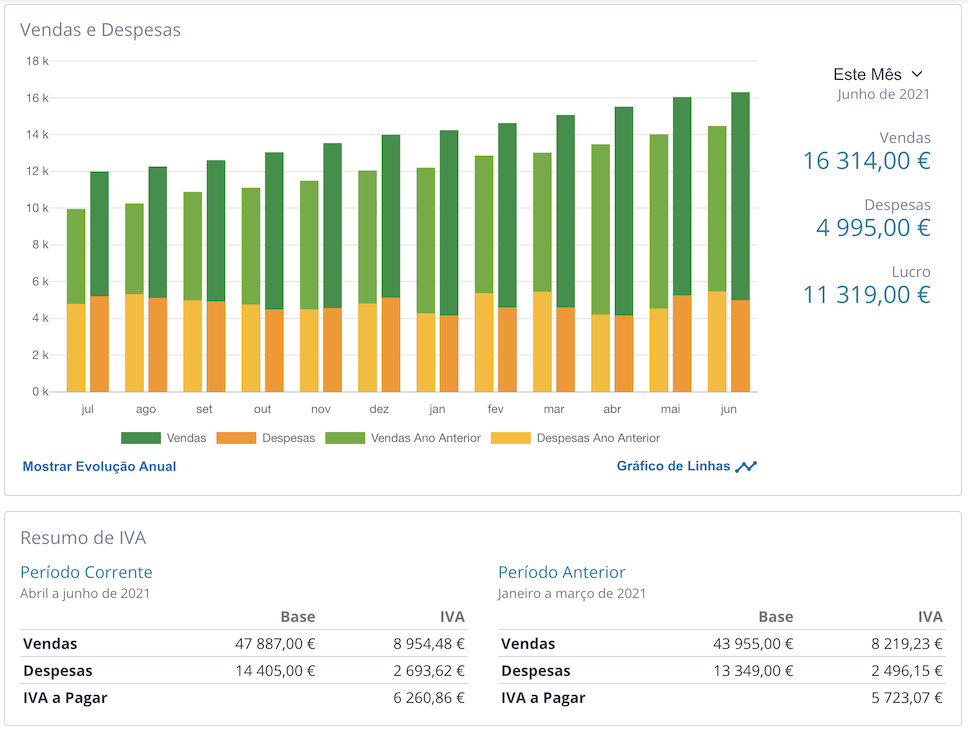
Task: Click the 16 314,00 € Vendas total
Action: [866, 161]
